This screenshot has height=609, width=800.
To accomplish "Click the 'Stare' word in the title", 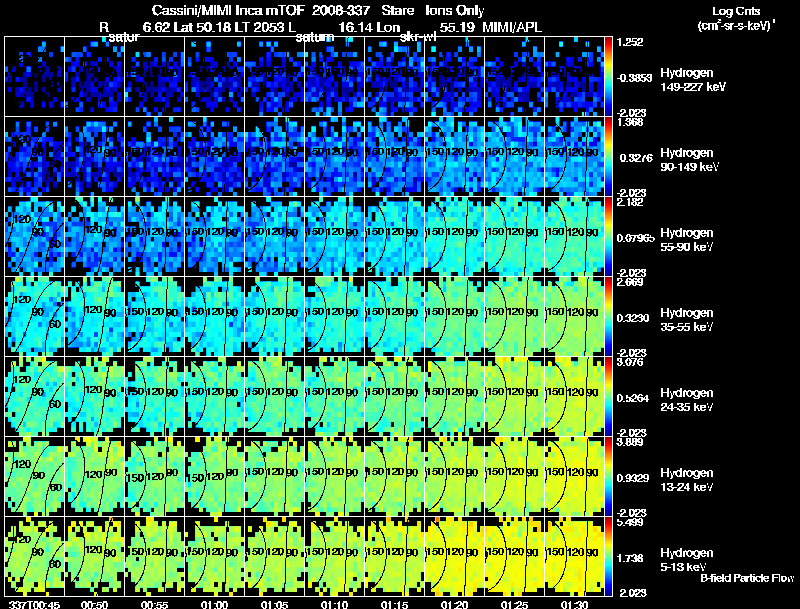I will [397, 10].
